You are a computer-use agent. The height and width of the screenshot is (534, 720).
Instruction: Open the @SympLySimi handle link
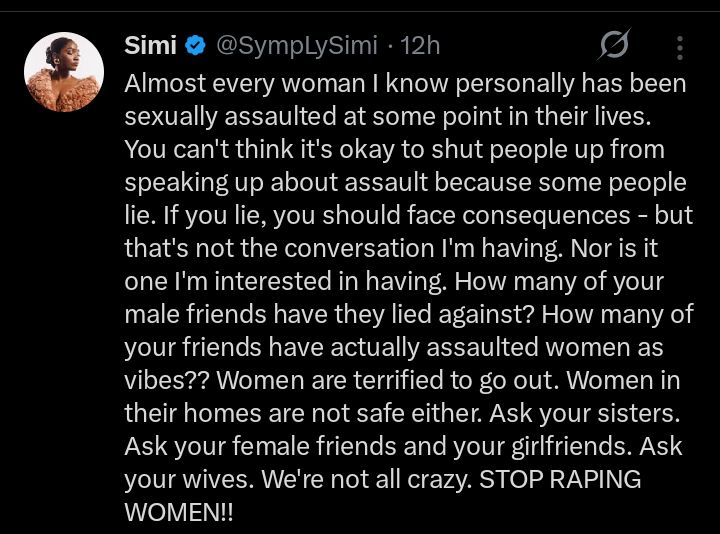(x=298, y=46)
